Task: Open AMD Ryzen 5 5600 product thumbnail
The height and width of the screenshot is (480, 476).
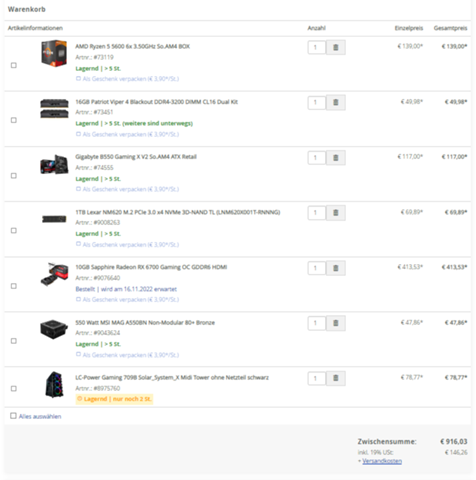Action: click(x=54, y=53)
